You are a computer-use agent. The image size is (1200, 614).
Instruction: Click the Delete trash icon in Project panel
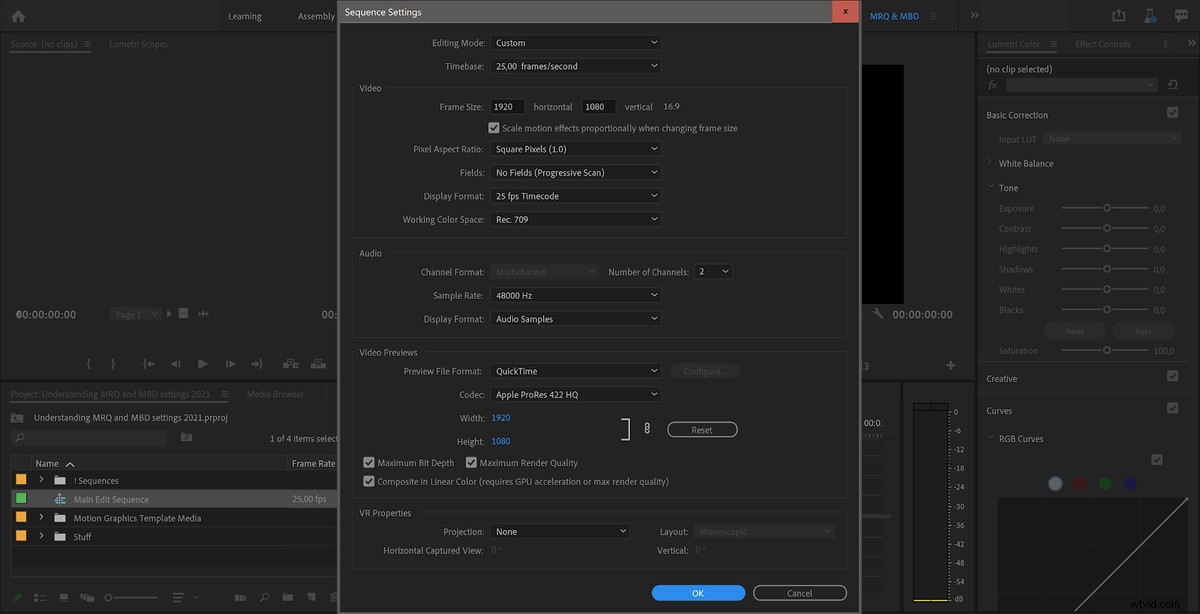coord(334,597)
